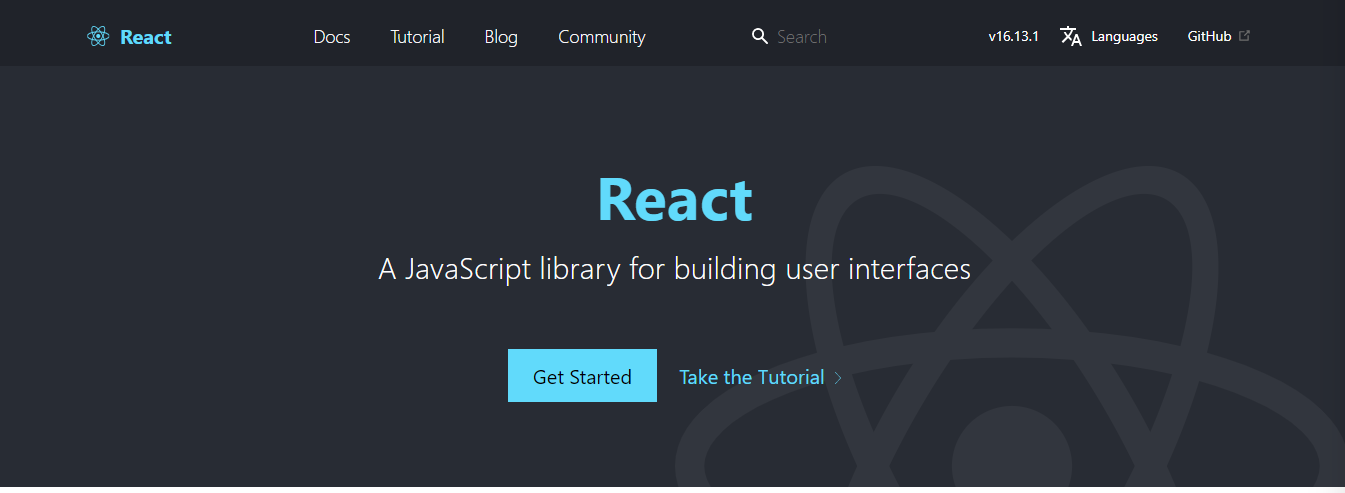Click the JavaScript library tagline text

(x=674, y=269)
